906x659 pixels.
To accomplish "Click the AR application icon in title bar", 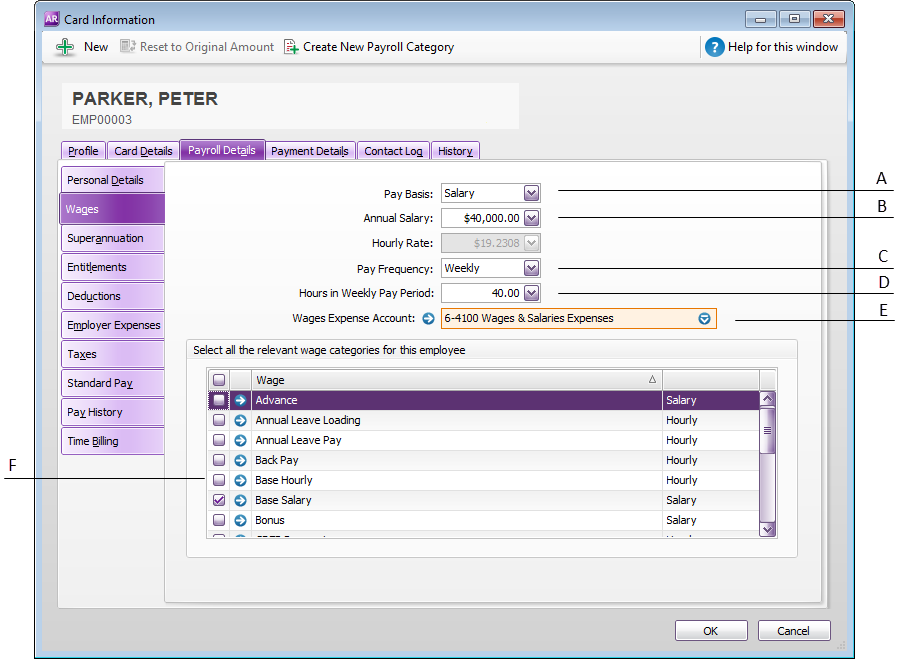I will point(51,19).
